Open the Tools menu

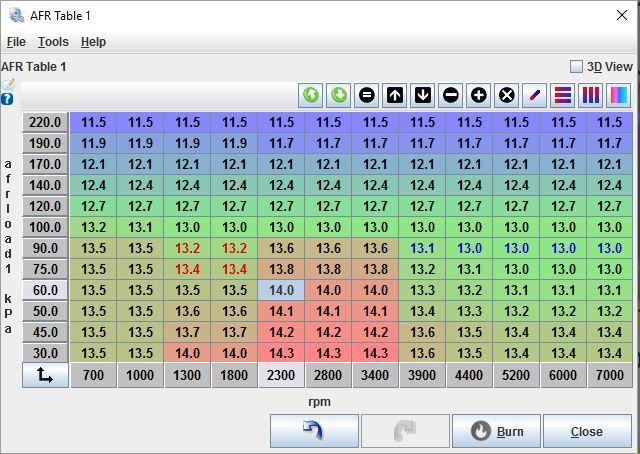(x=53, y=42)
